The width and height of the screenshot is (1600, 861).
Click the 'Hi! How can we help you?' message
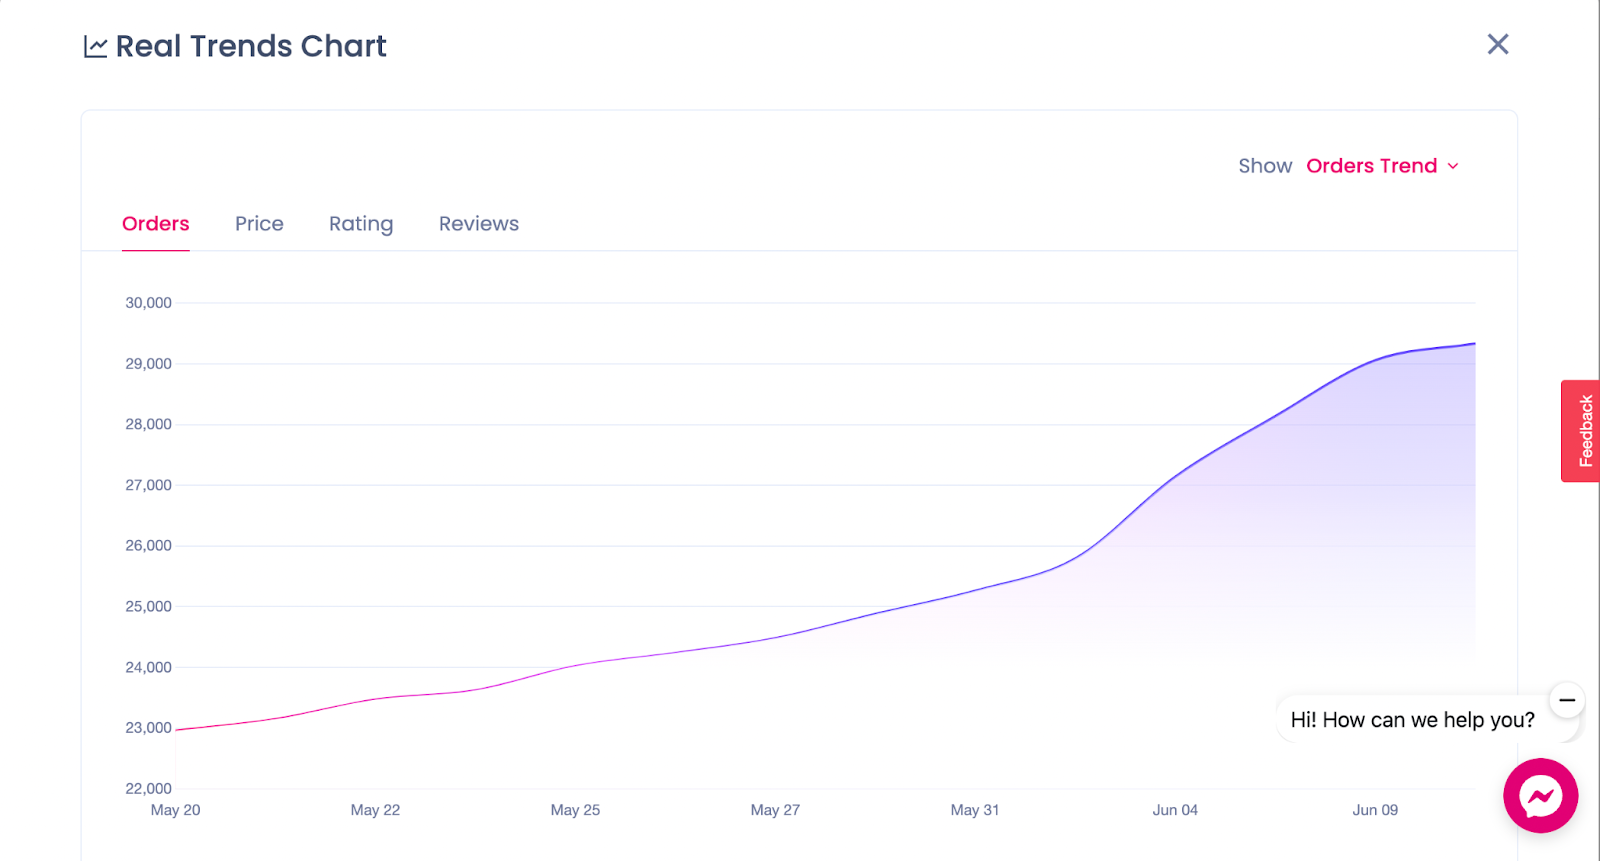coord(1412,720)
